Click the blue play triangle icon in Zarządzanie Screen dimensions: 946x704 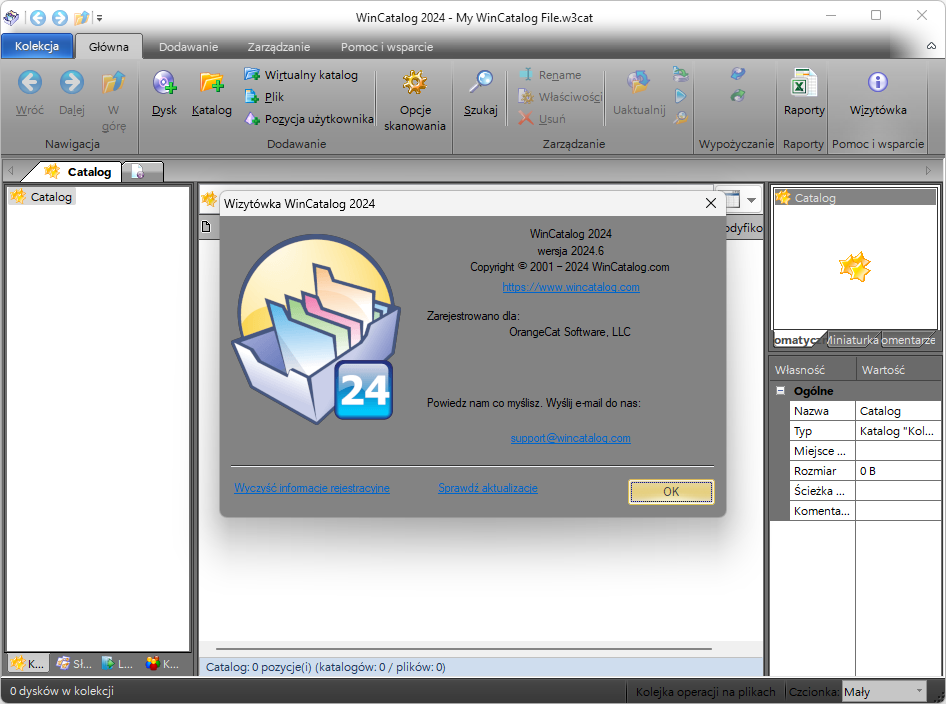pyautogui.click(x=681, y=96)
